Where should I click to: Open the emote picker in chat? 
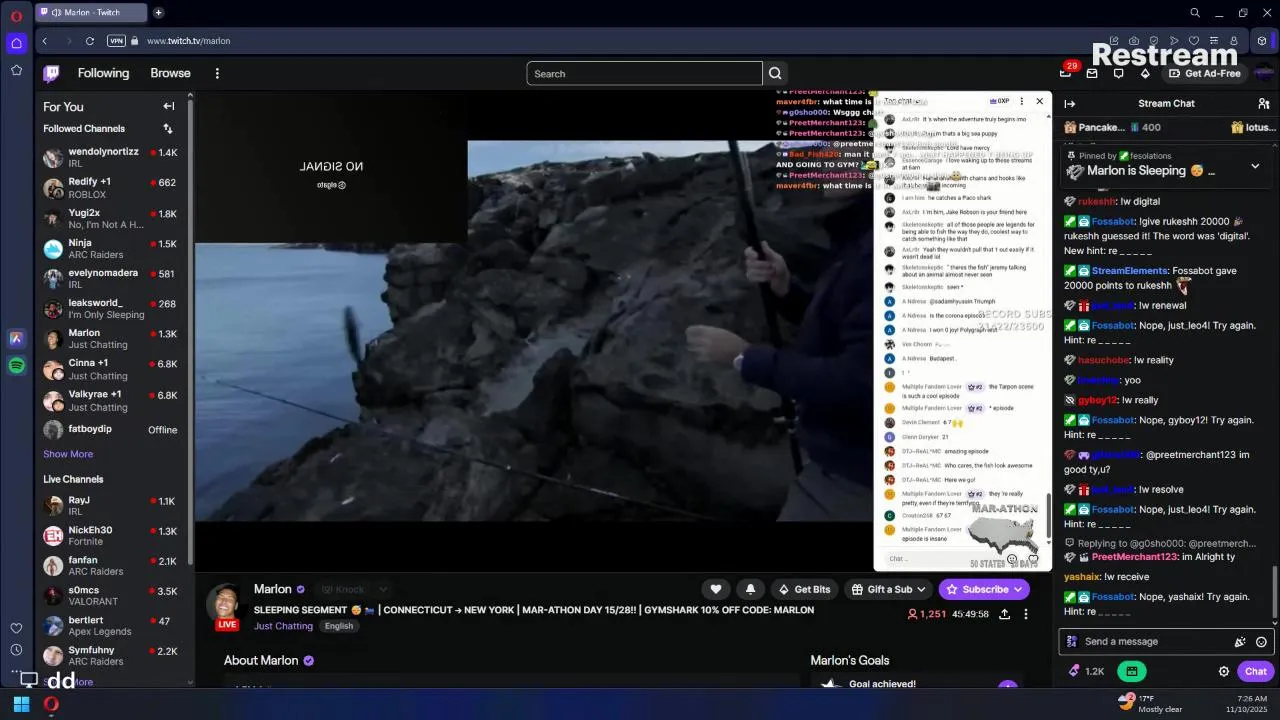(x=1261, y=642)
